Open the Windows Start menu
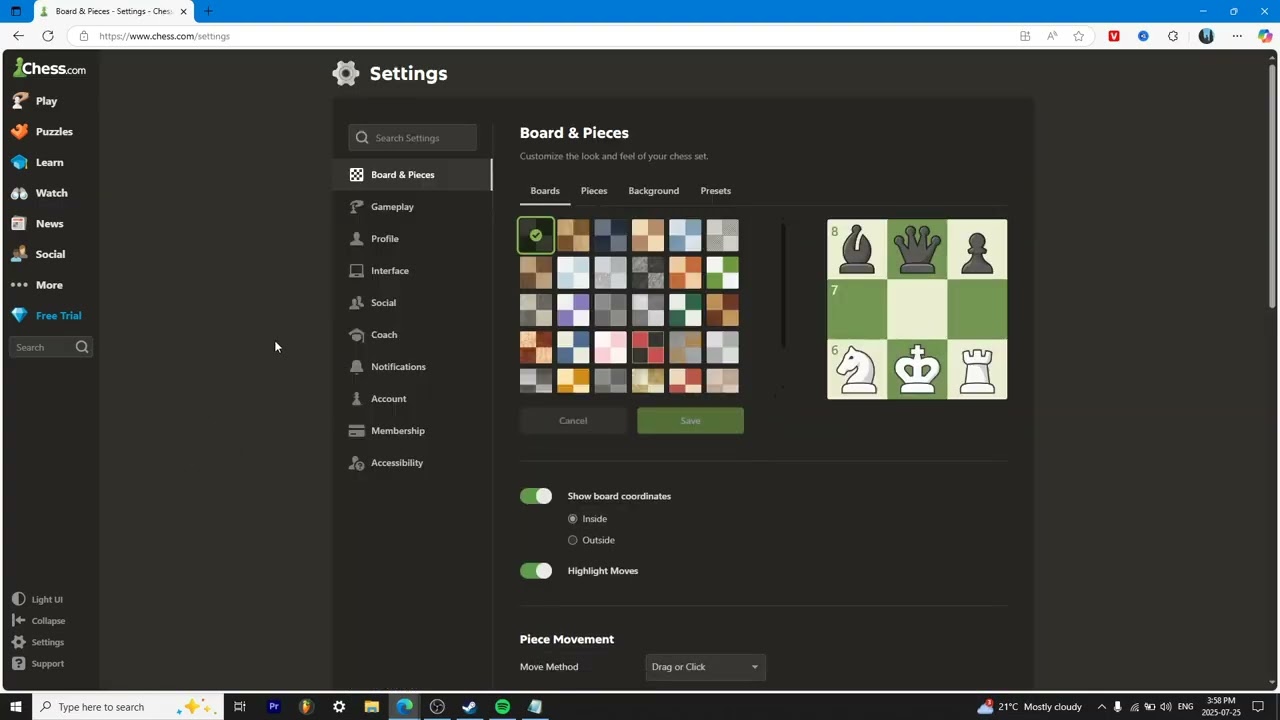The image size is (1280, 720). click(x=15, y=707)
